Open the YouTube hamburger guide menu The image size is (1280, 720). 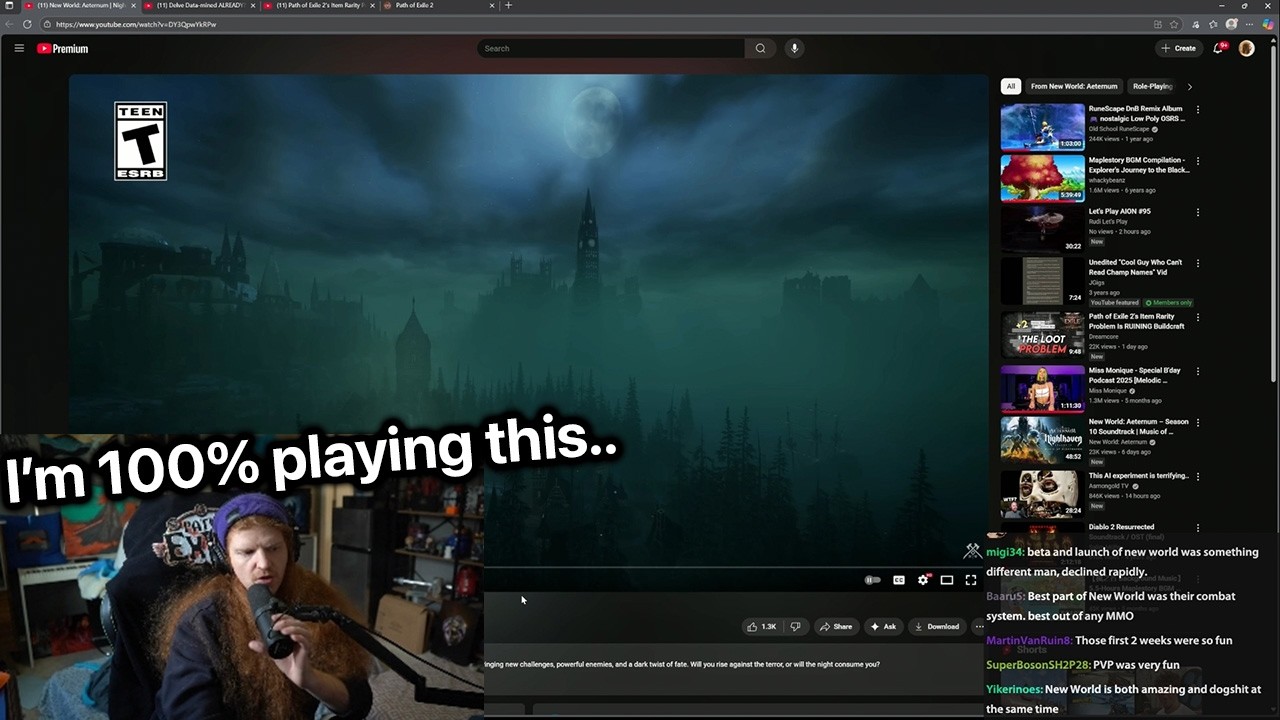19,48
